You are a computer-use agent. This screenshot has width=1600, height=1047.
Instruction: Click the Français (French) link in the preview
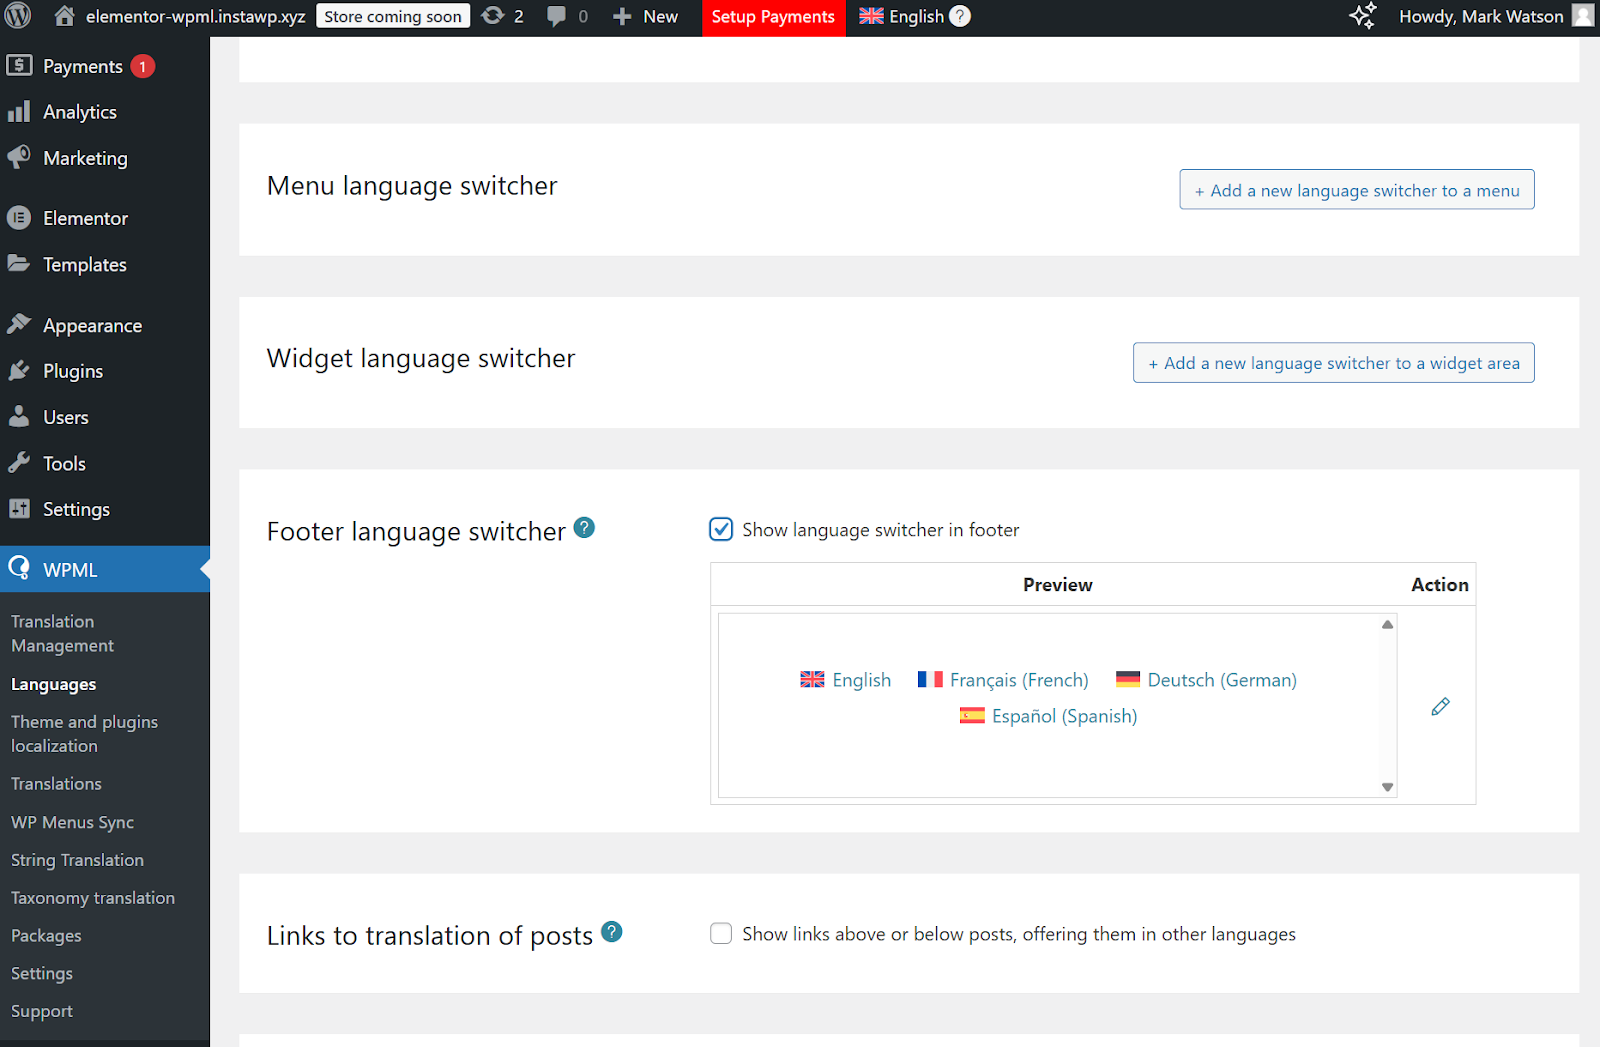pyautogui.click(x=1019, y=680)
